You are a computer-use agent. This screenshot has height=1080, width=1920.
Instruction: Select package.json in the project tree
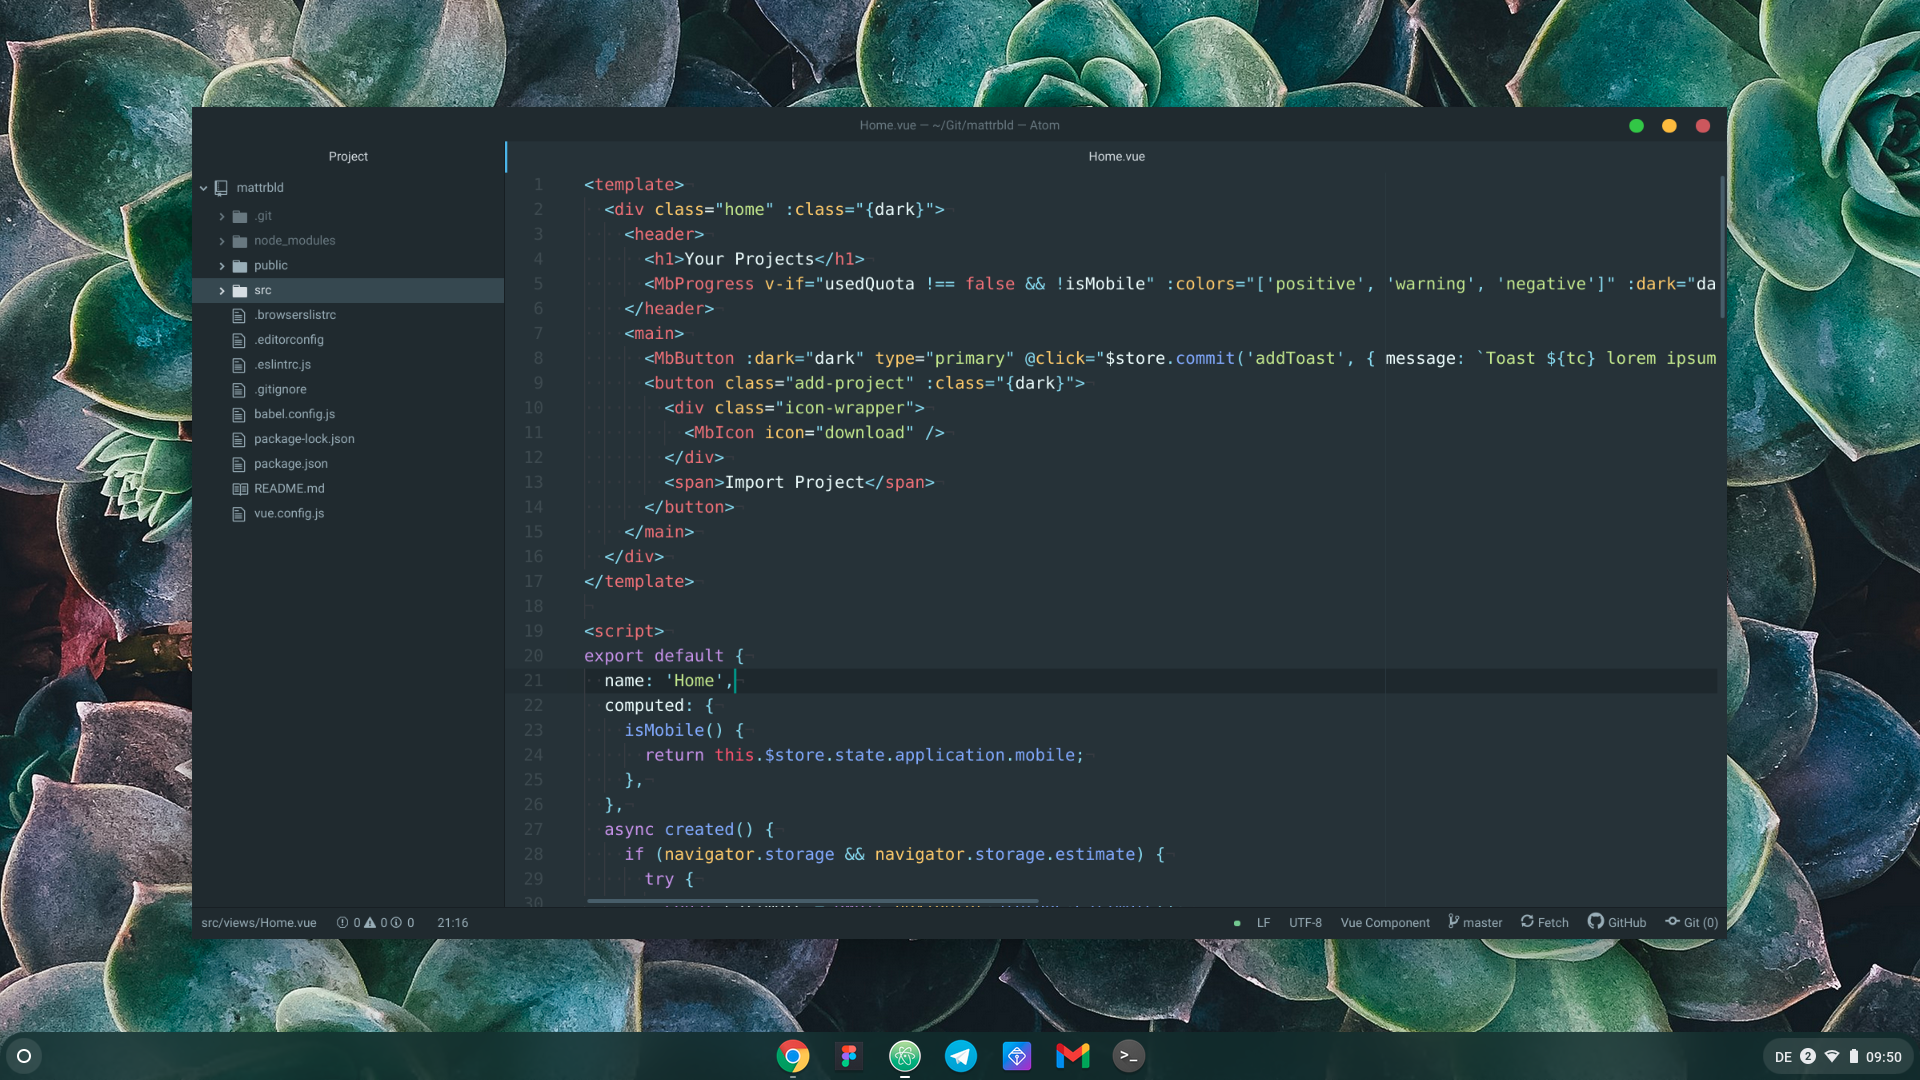pyautogui.click(x=290, y=463)
